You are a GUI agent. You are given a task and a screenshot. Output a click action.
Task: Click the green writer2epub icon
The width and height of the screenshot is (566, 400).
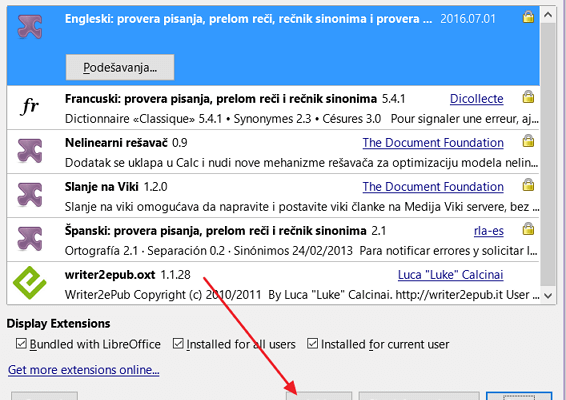point(30,283)
